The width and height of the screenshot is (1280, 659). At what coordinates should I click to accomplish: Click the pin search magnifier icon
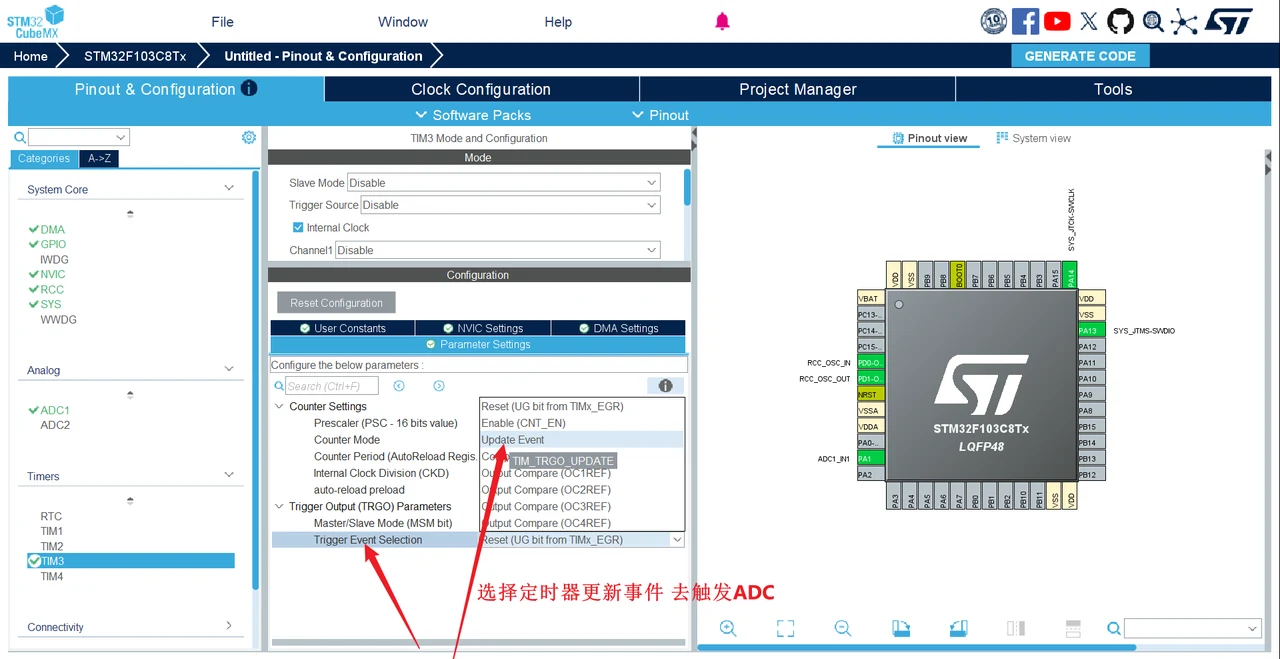1113,628
